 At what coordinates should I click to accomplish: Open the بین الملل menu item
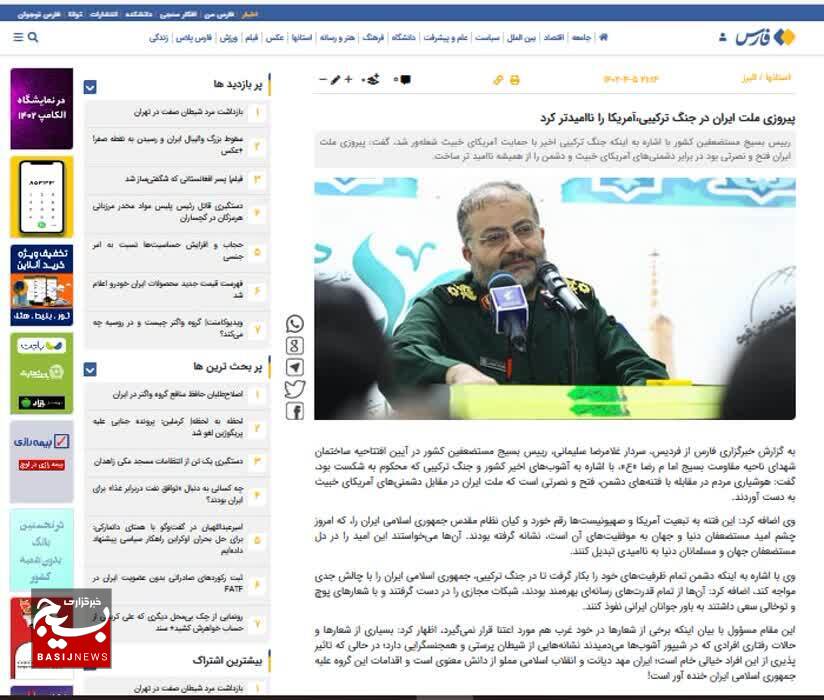point(521,37)
